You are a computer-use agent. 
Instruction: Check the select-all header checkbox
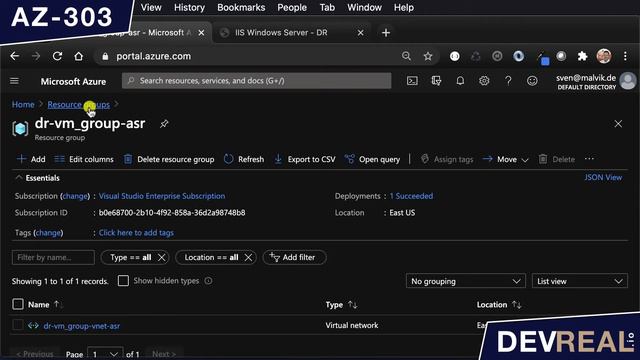pyautogui.click(x=18, y=304)
